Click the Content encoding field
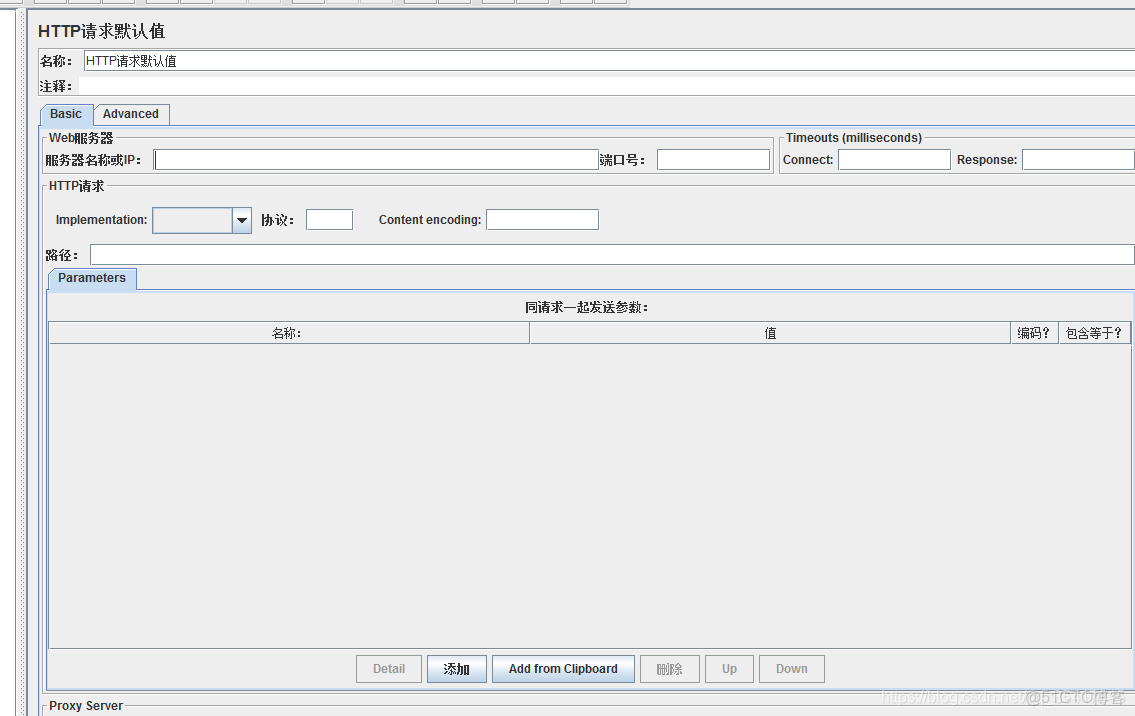1135x716 pixels. point(542,219)
